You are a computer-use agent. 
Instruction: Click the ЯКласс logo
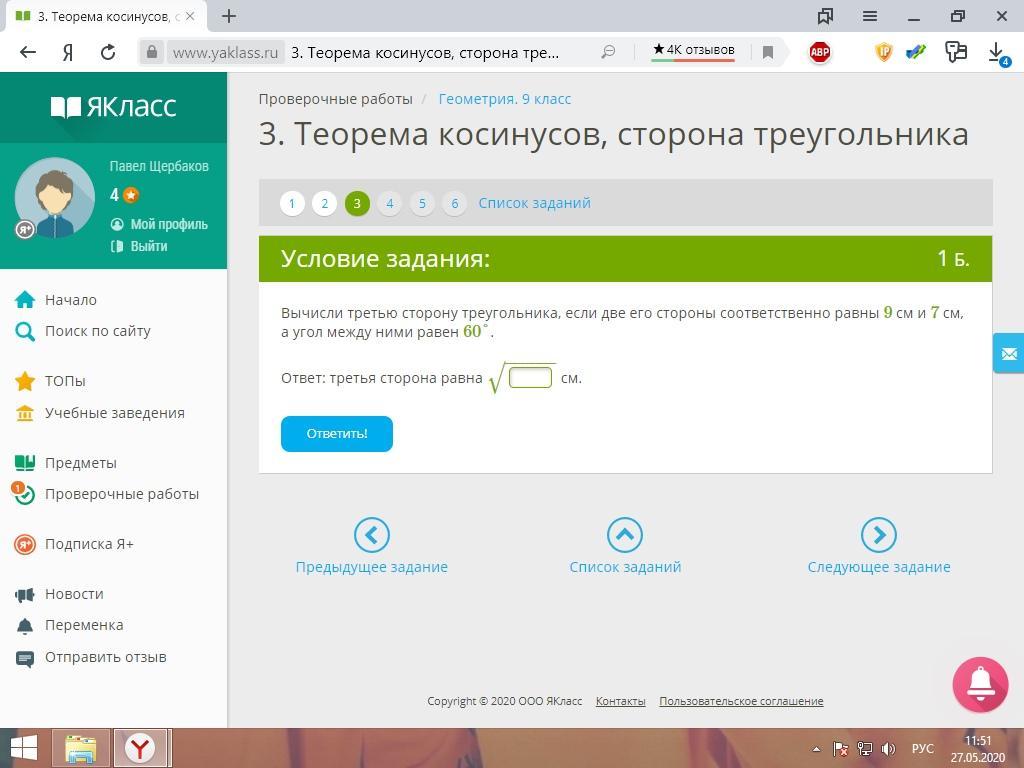pos(114,107)
